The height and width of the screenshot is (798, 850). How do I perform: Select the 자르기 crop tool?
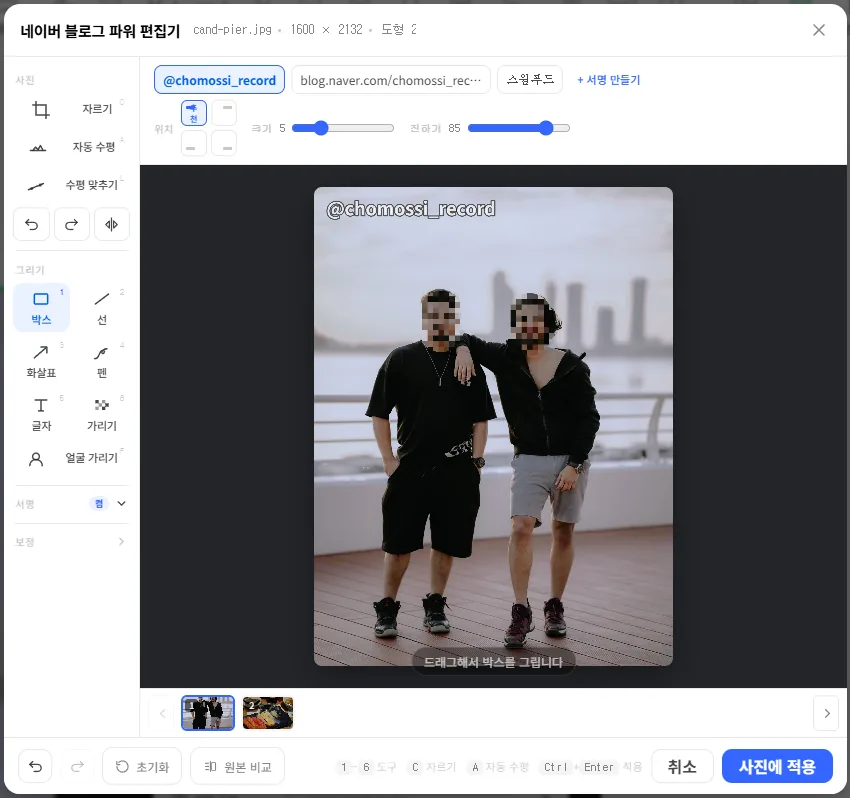point(72,109)
